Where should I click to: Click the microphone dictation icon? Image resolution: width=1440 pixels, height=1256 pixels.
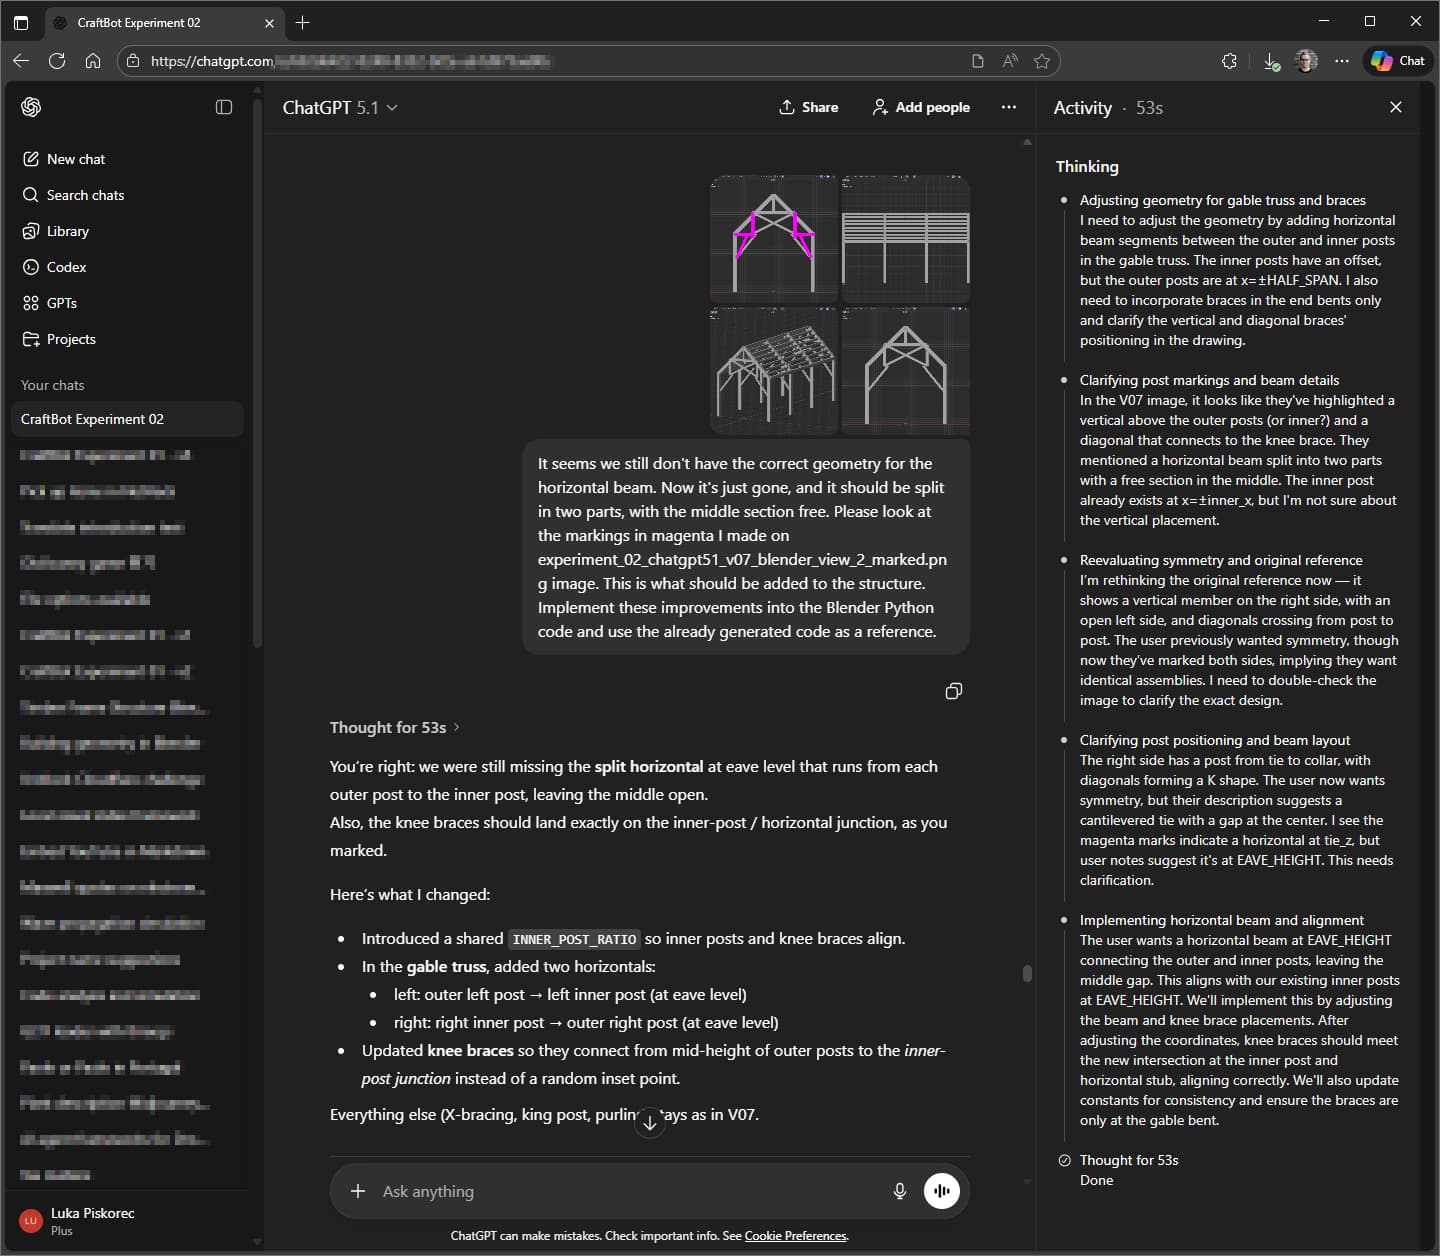(x=899, y=1191)
